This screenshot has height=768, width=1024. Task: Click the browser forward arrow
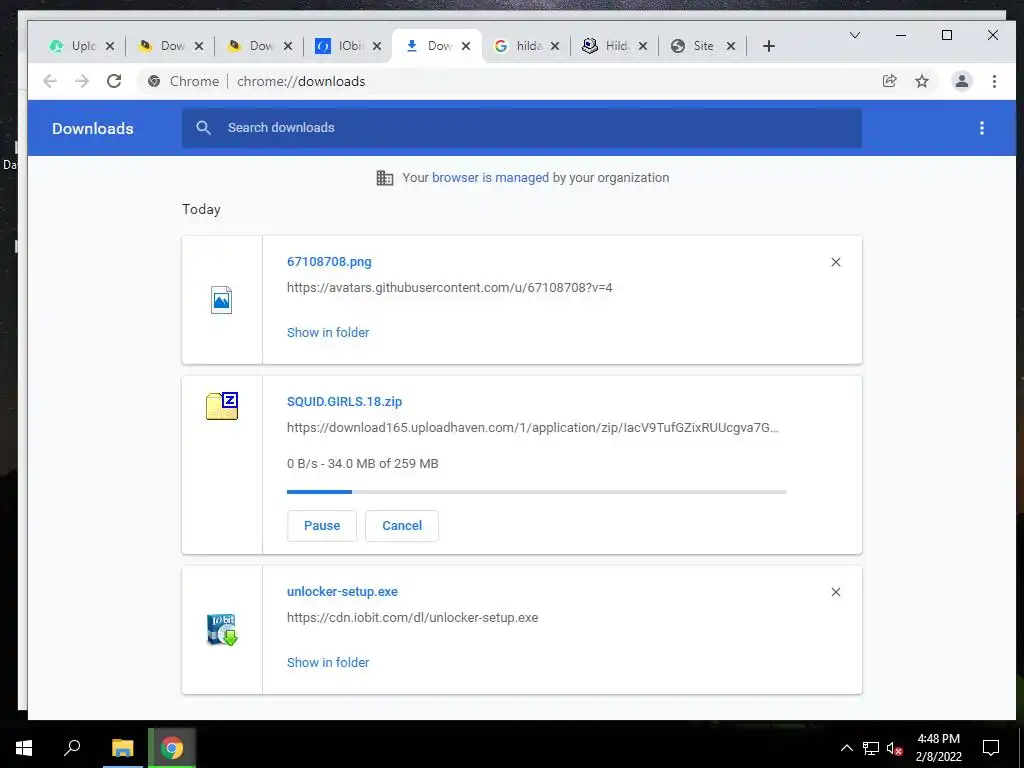point(82,81)
